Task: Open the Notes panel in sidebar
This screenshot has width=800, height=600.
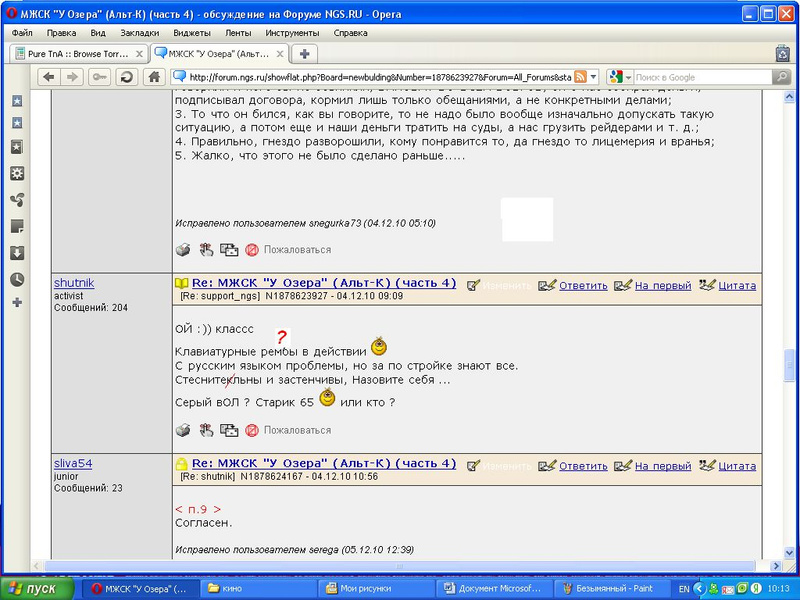Action: 17,227
